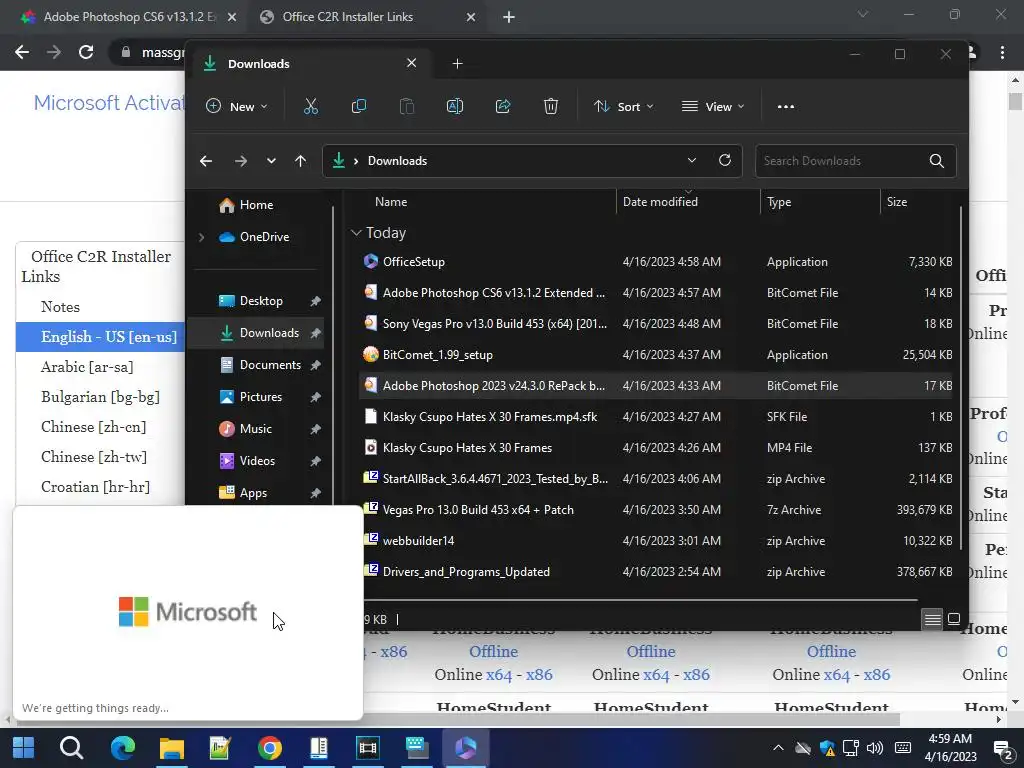
Task: Refresh the Downloads folder view
Action: pos(725,161)
